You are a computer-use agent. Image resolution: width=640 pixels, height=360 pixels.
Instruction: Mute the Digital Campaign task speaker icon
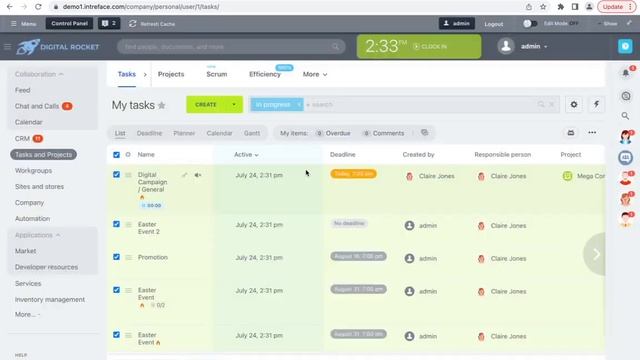[x=198, y=175]
